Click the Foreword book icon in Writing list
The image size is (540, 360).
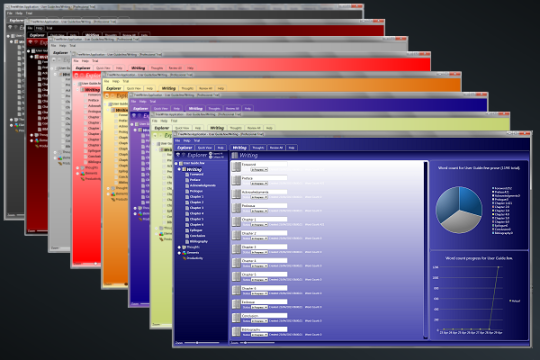(x=236, y=167)
